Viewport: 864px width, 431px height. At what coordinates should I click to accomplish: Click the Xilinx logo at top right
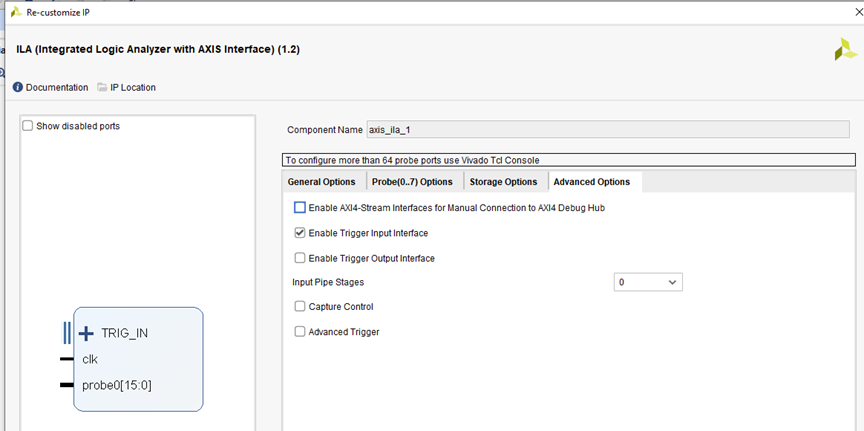click(844, 50)
